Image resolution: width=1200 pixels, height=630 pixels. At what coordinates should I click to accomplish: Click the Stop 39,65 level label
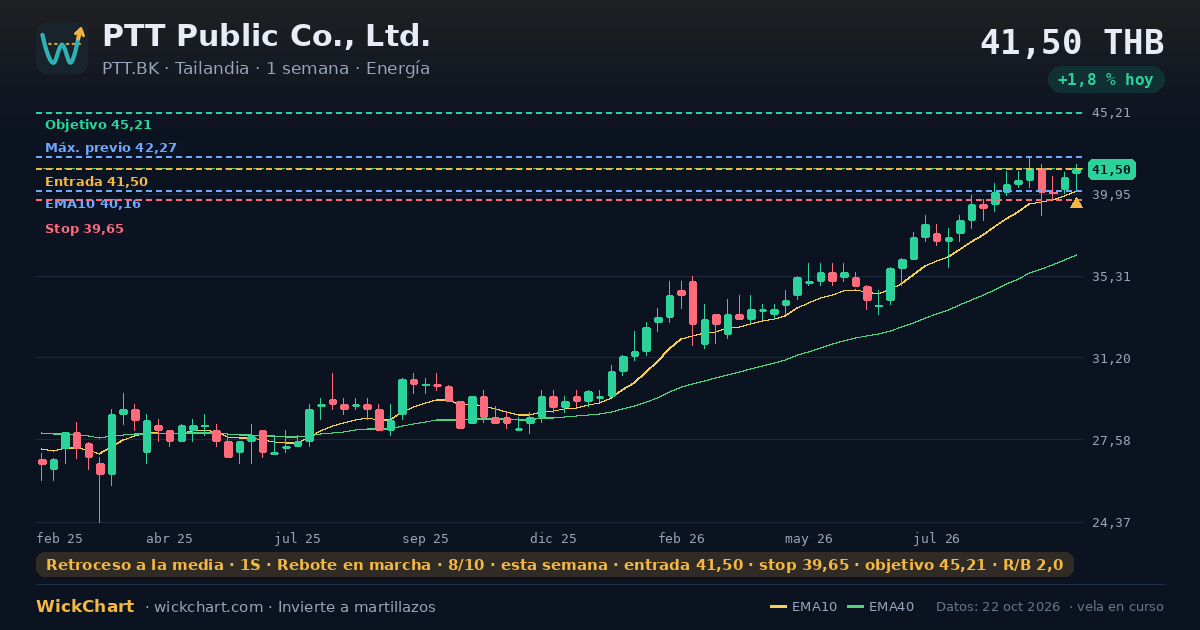click(x=84, y=229)
